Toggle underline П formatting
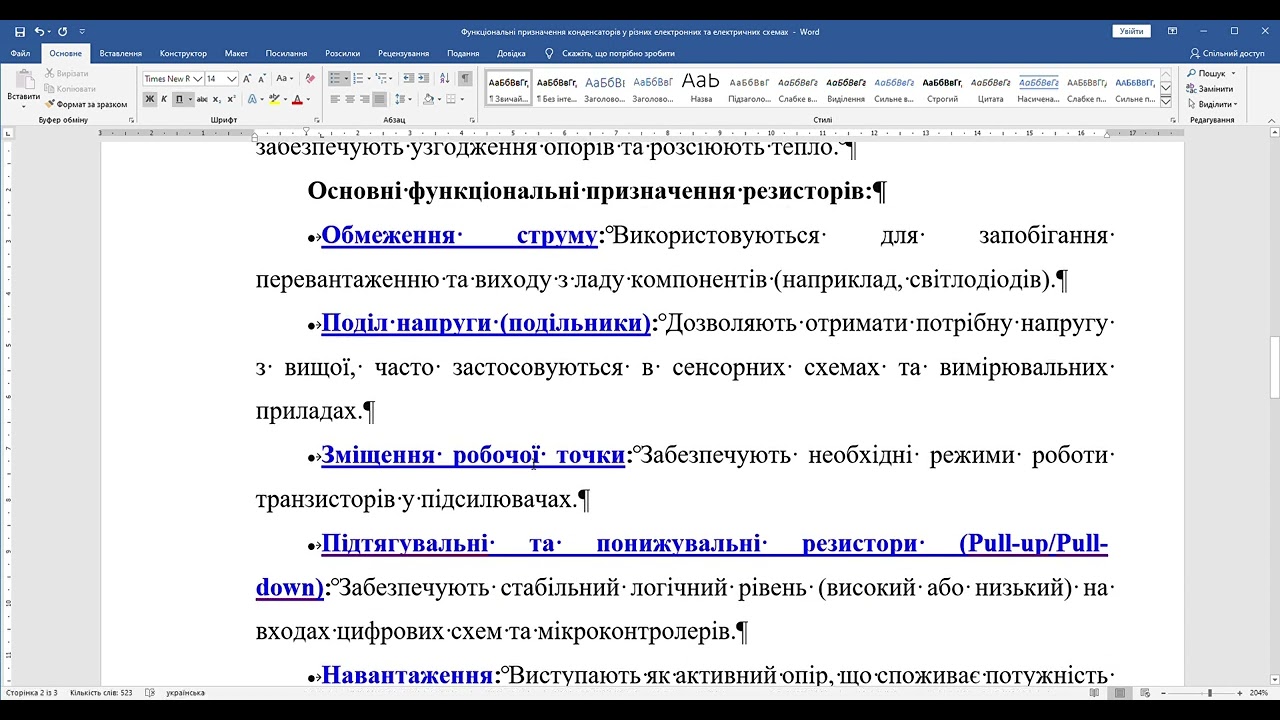The height and width of the screenshot is (720, 1280). click(x=179, y=99)
